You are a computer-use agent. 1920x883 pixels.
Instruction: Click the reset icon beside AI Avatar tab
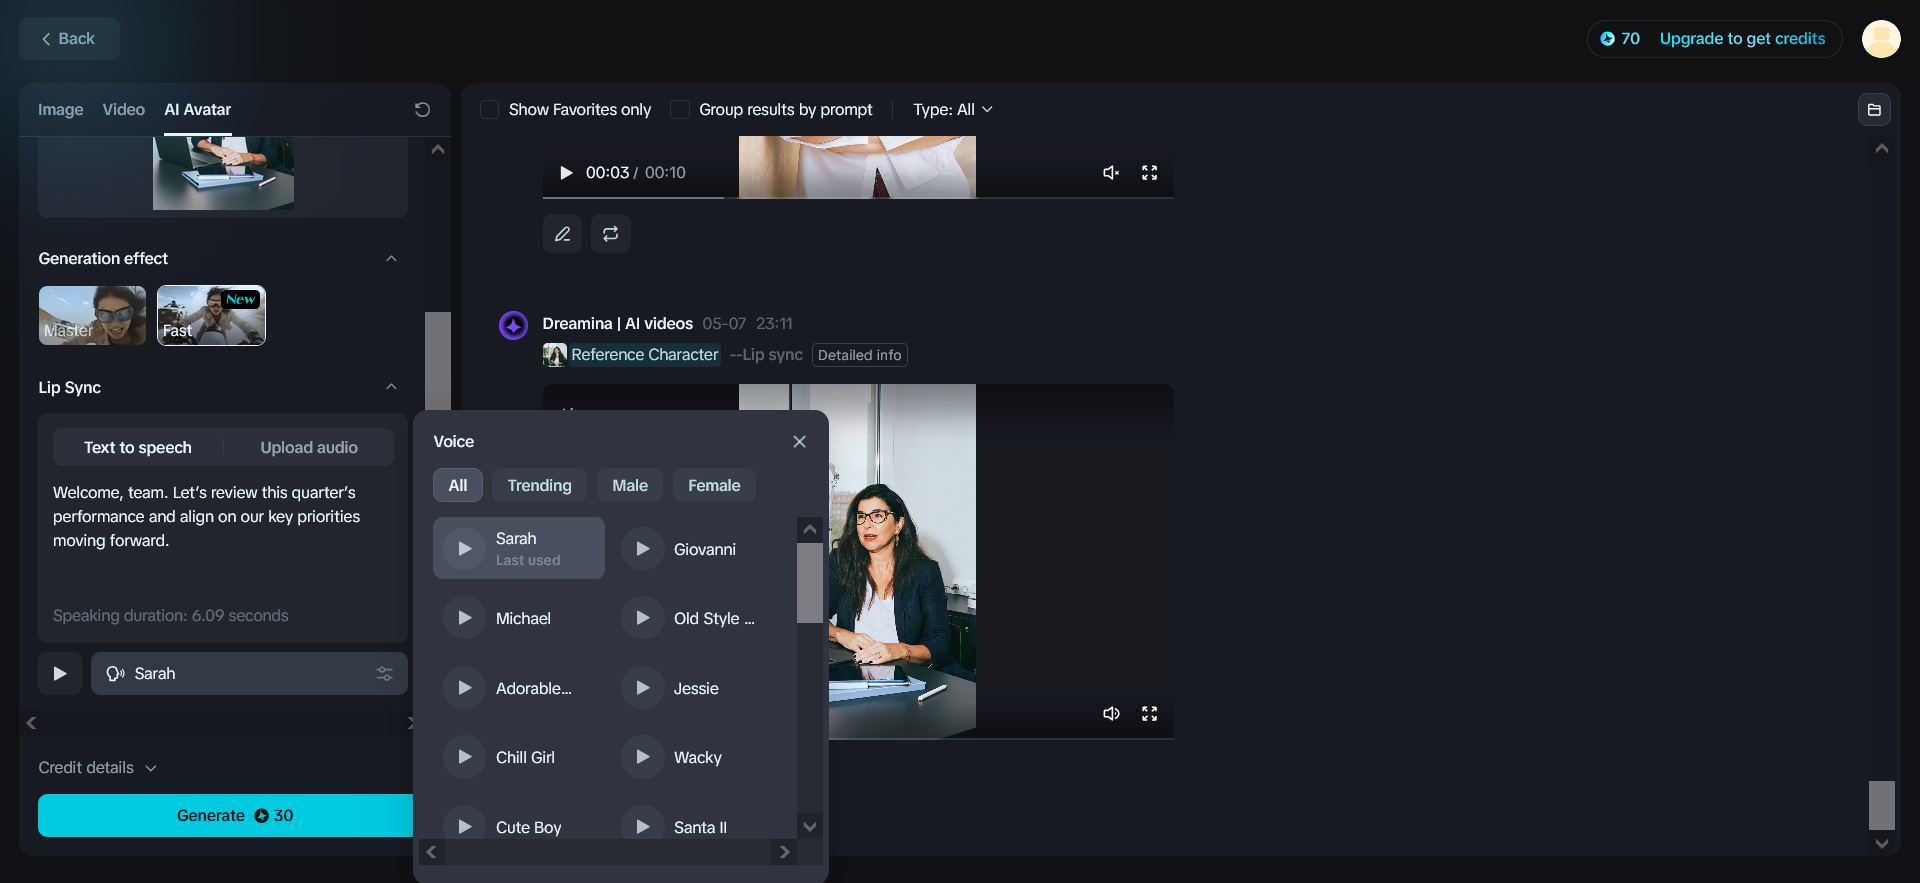(x=422, y=110)
